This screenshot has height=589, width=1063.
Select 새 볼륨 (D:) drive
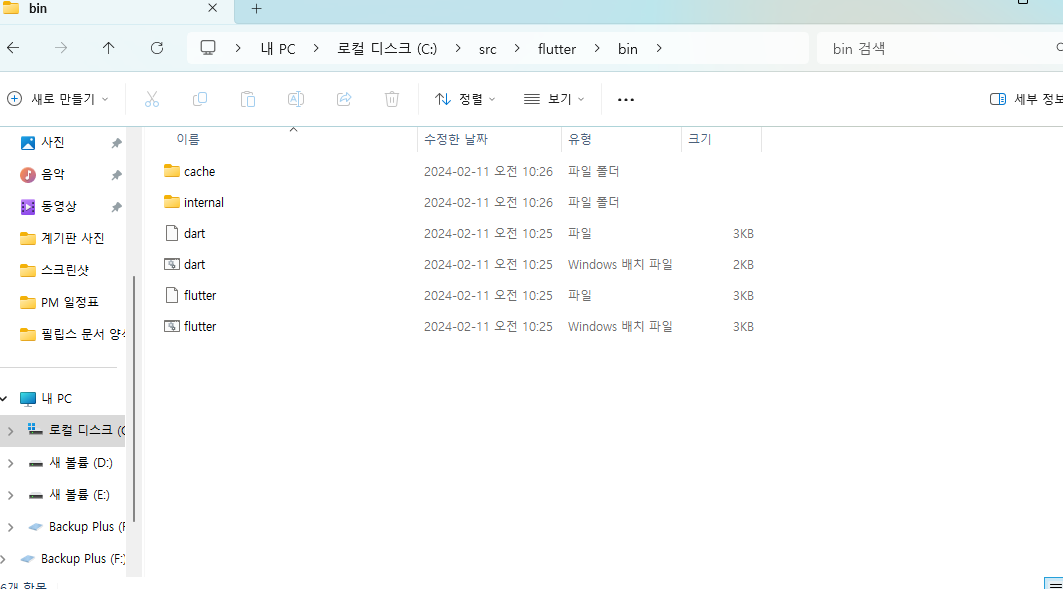pyautogui.click(x=80, y=463)
